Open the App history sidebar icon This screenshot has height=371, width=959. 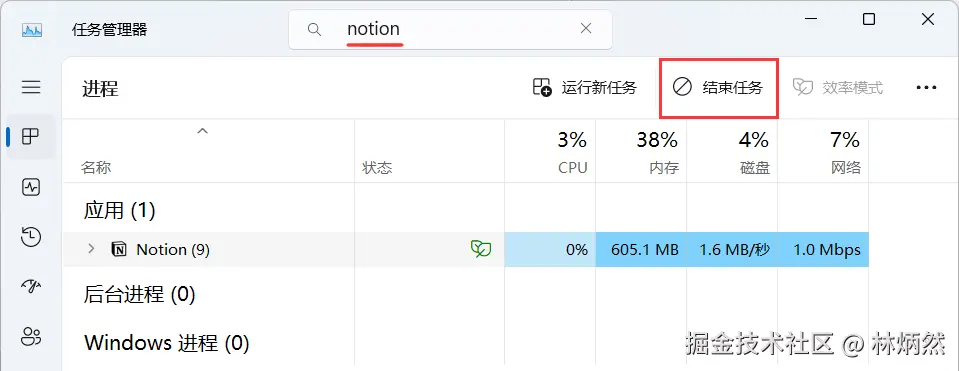coord(31,237)
